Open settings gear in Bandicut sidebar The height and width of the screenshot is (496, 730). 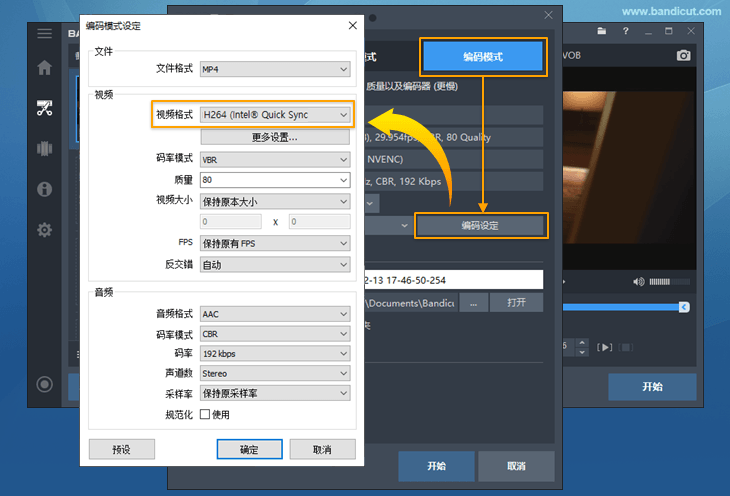45,230
